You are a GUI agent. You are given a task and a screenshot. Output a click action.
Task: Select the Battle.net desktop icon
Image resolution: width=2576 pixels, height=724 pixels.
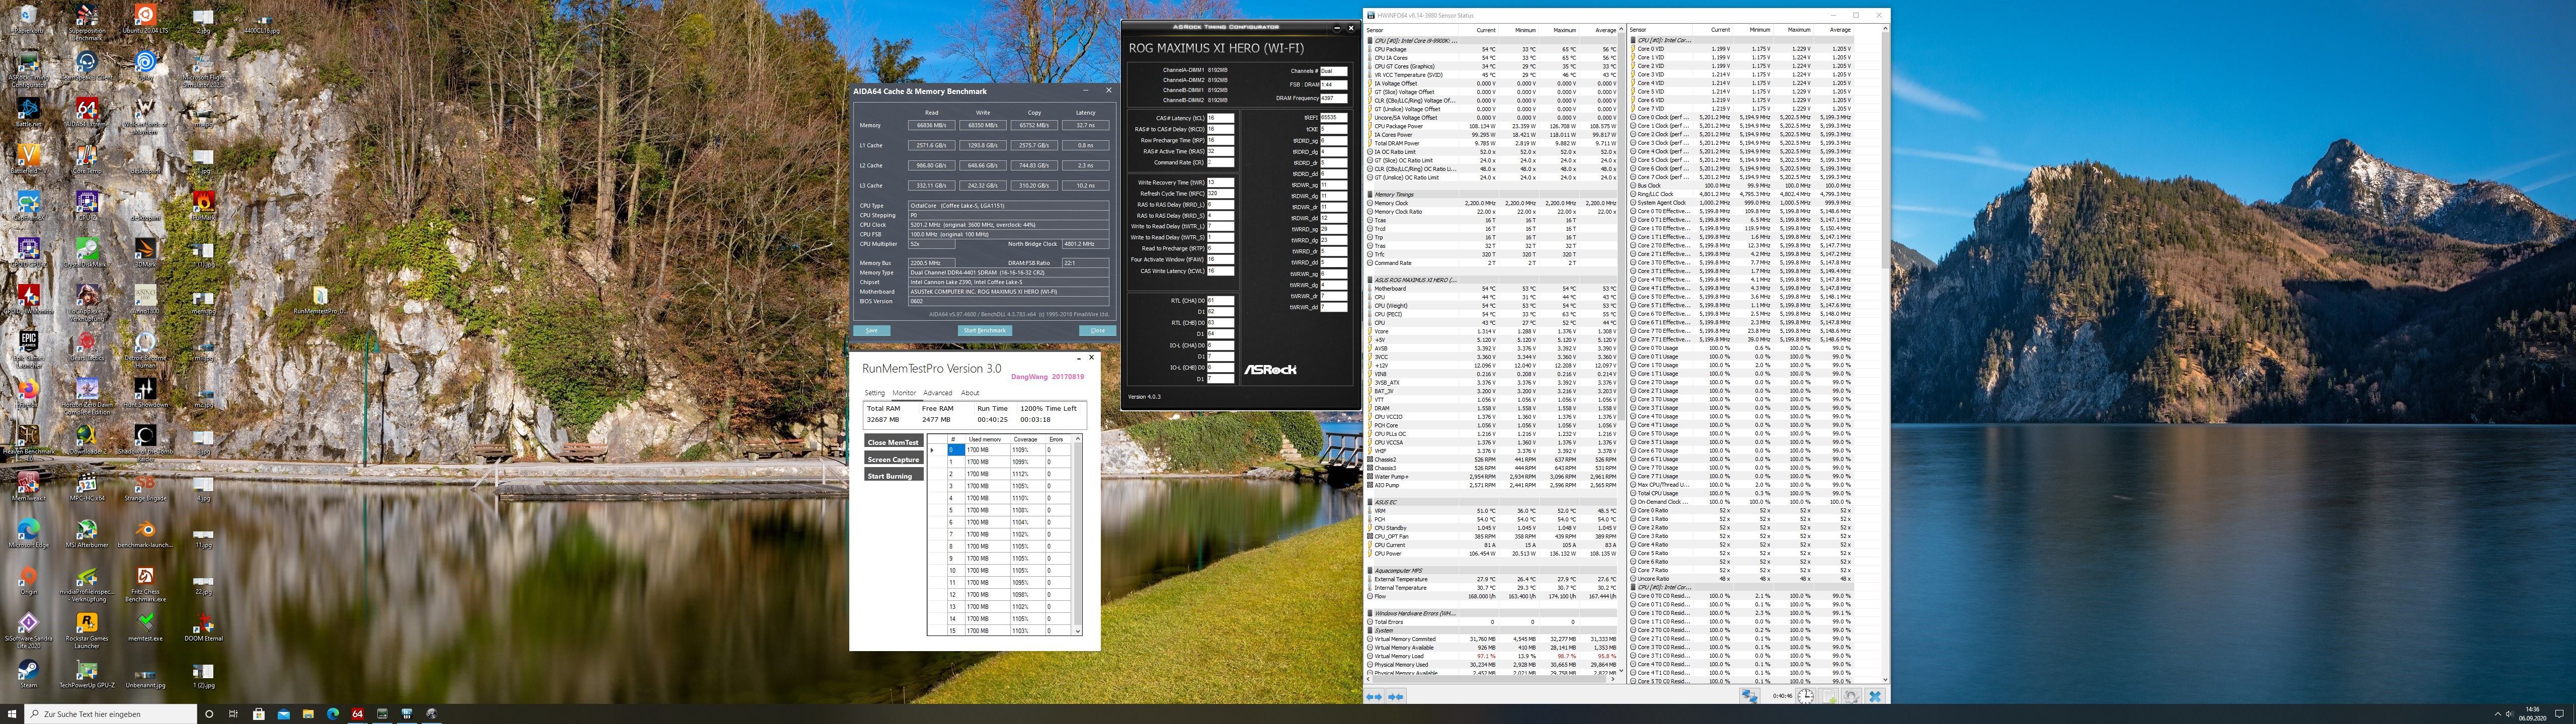pos(28,113)
